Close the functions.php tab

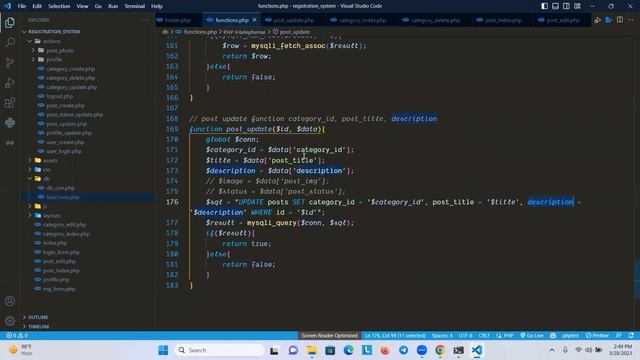pos(255,20)
